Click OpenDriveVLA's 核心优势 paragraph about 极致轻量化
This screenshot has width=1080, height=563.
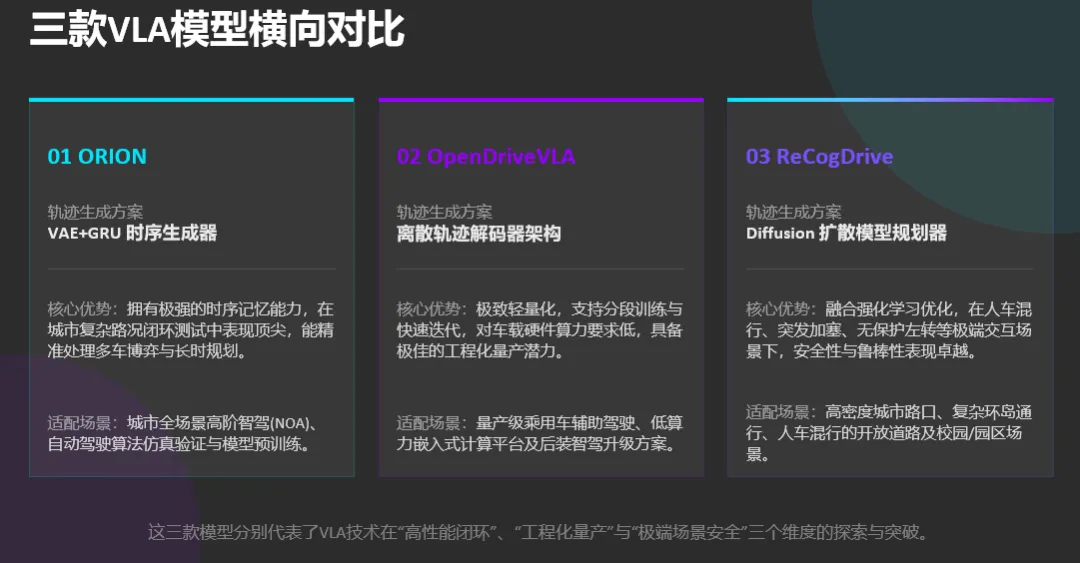point(539,330)
